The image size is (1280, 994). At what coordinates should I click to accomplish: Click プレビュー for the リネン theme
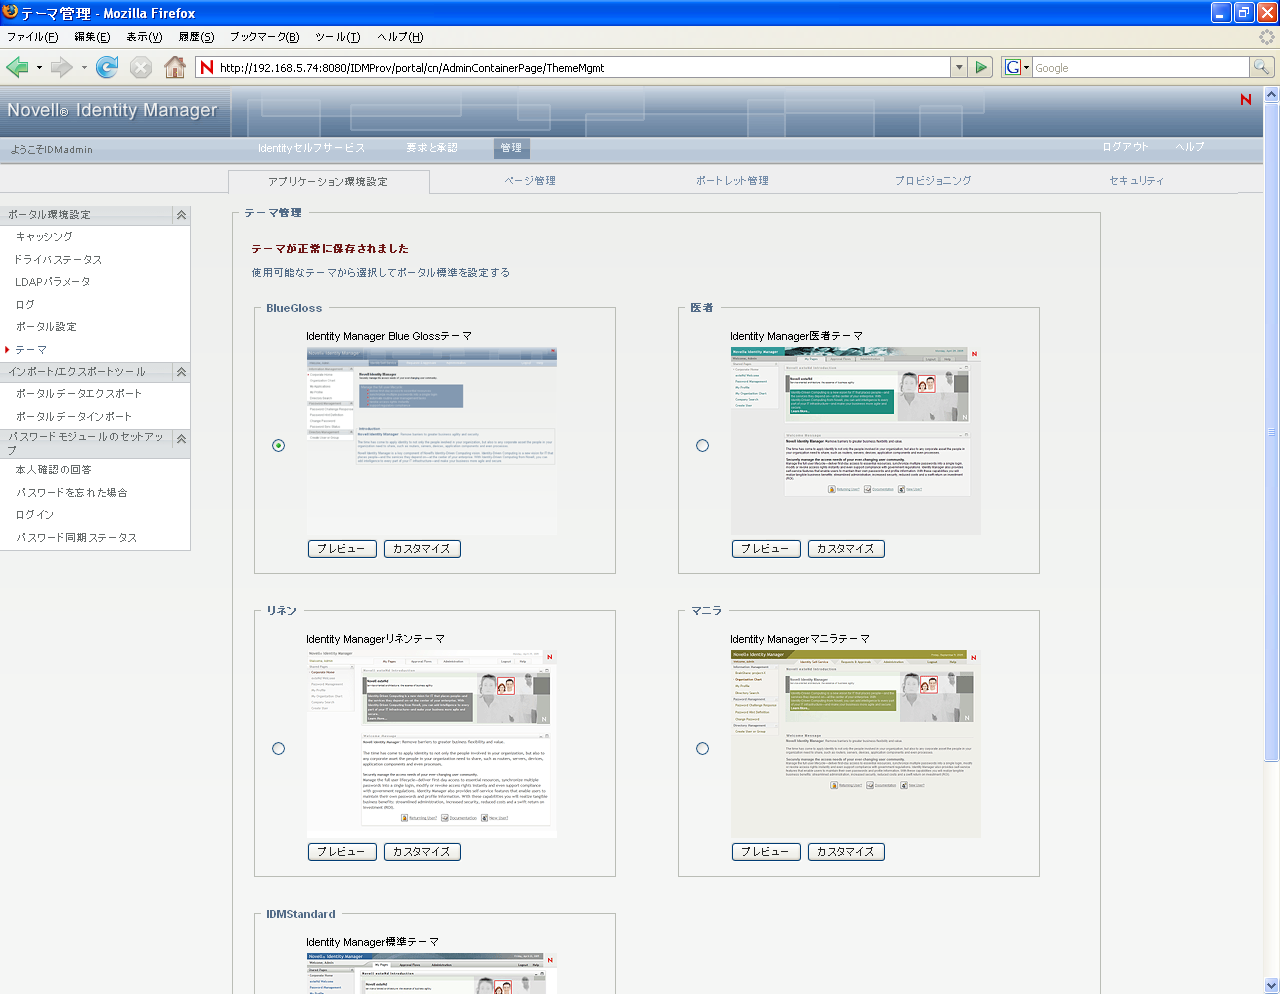point(342,852)
